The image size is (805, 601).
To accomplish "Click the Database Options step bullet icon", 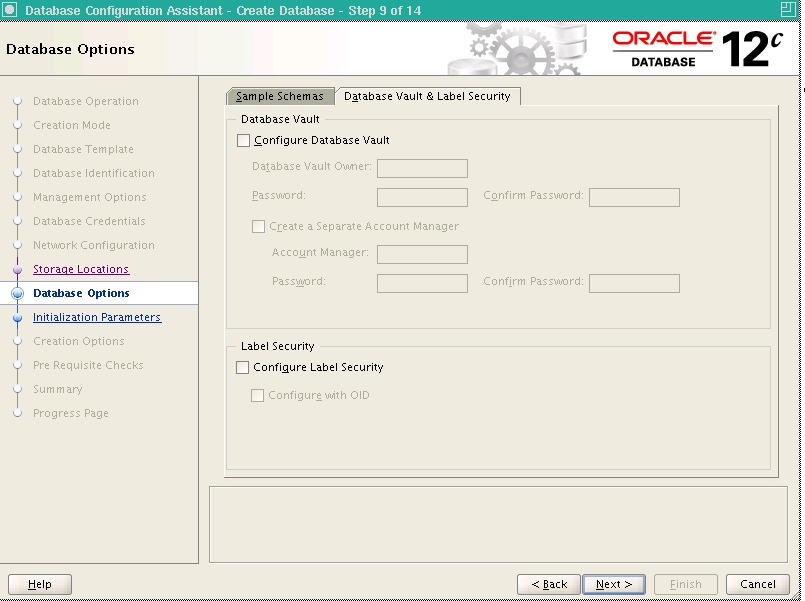I will pyautogui.click(x=17, y=294).
